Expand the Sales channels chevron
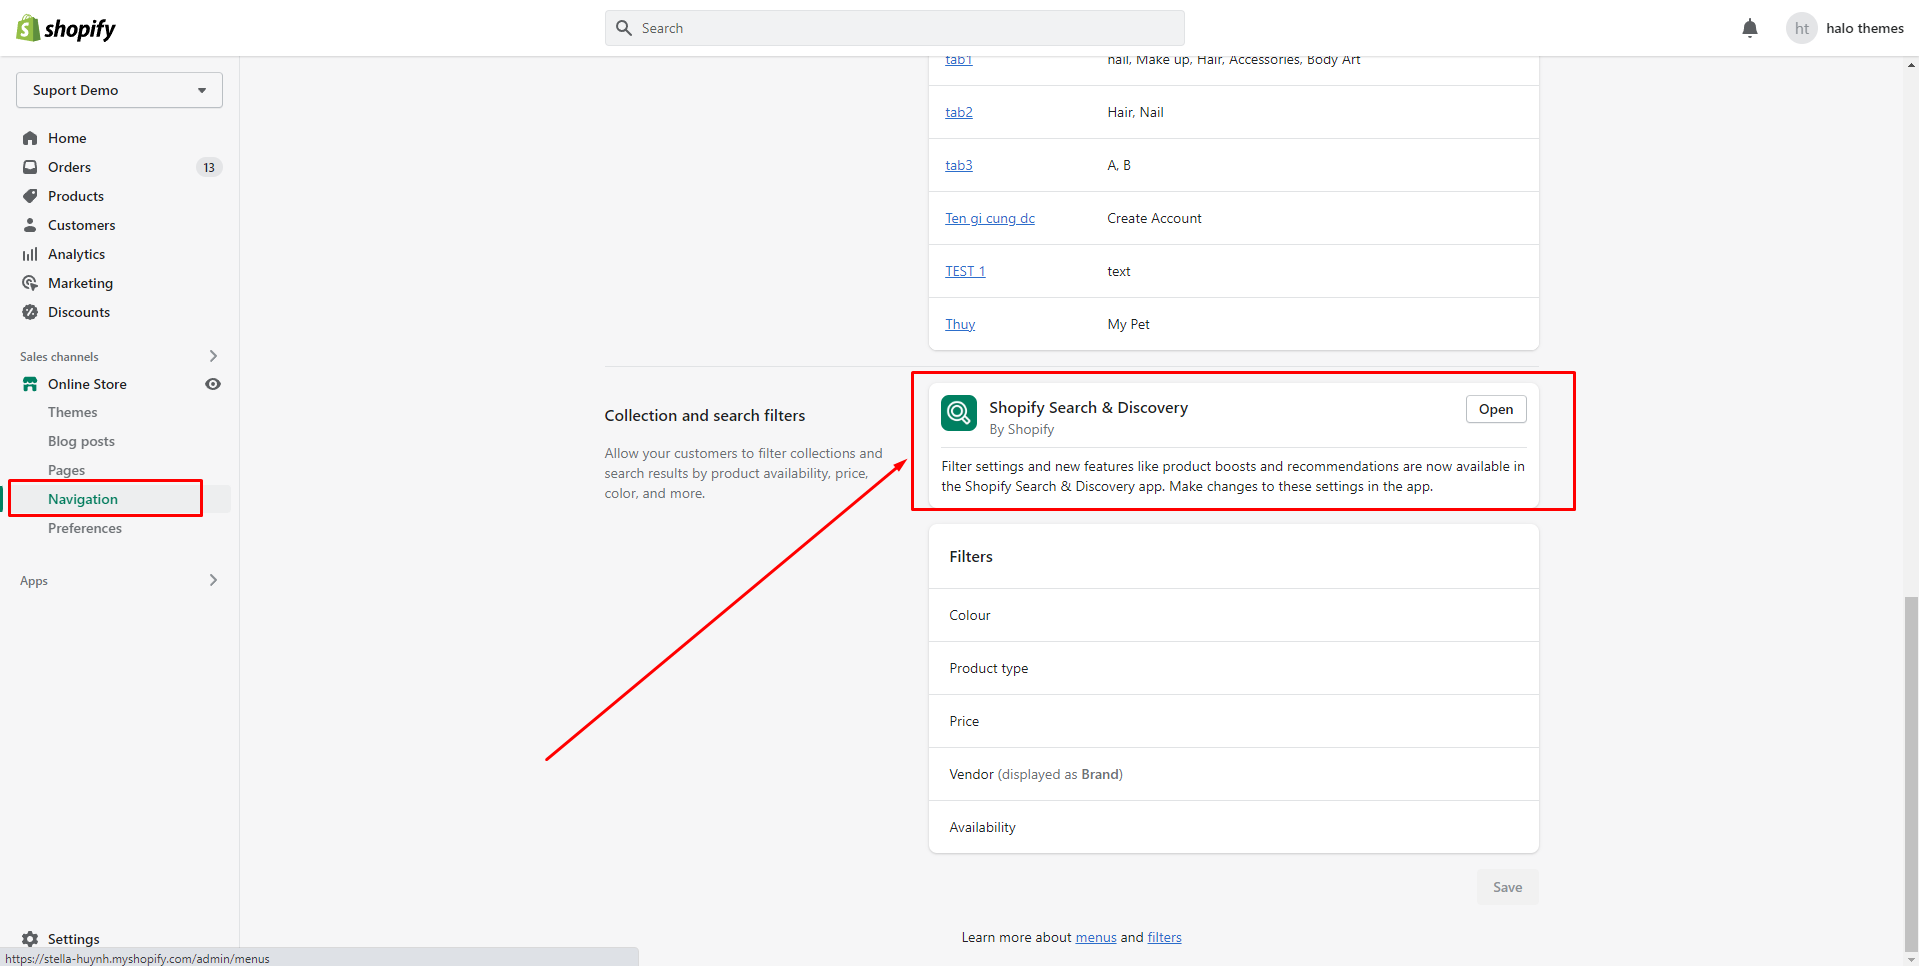Image resolution: width=1919 pixels, height=966 pixels. [213, 356]
